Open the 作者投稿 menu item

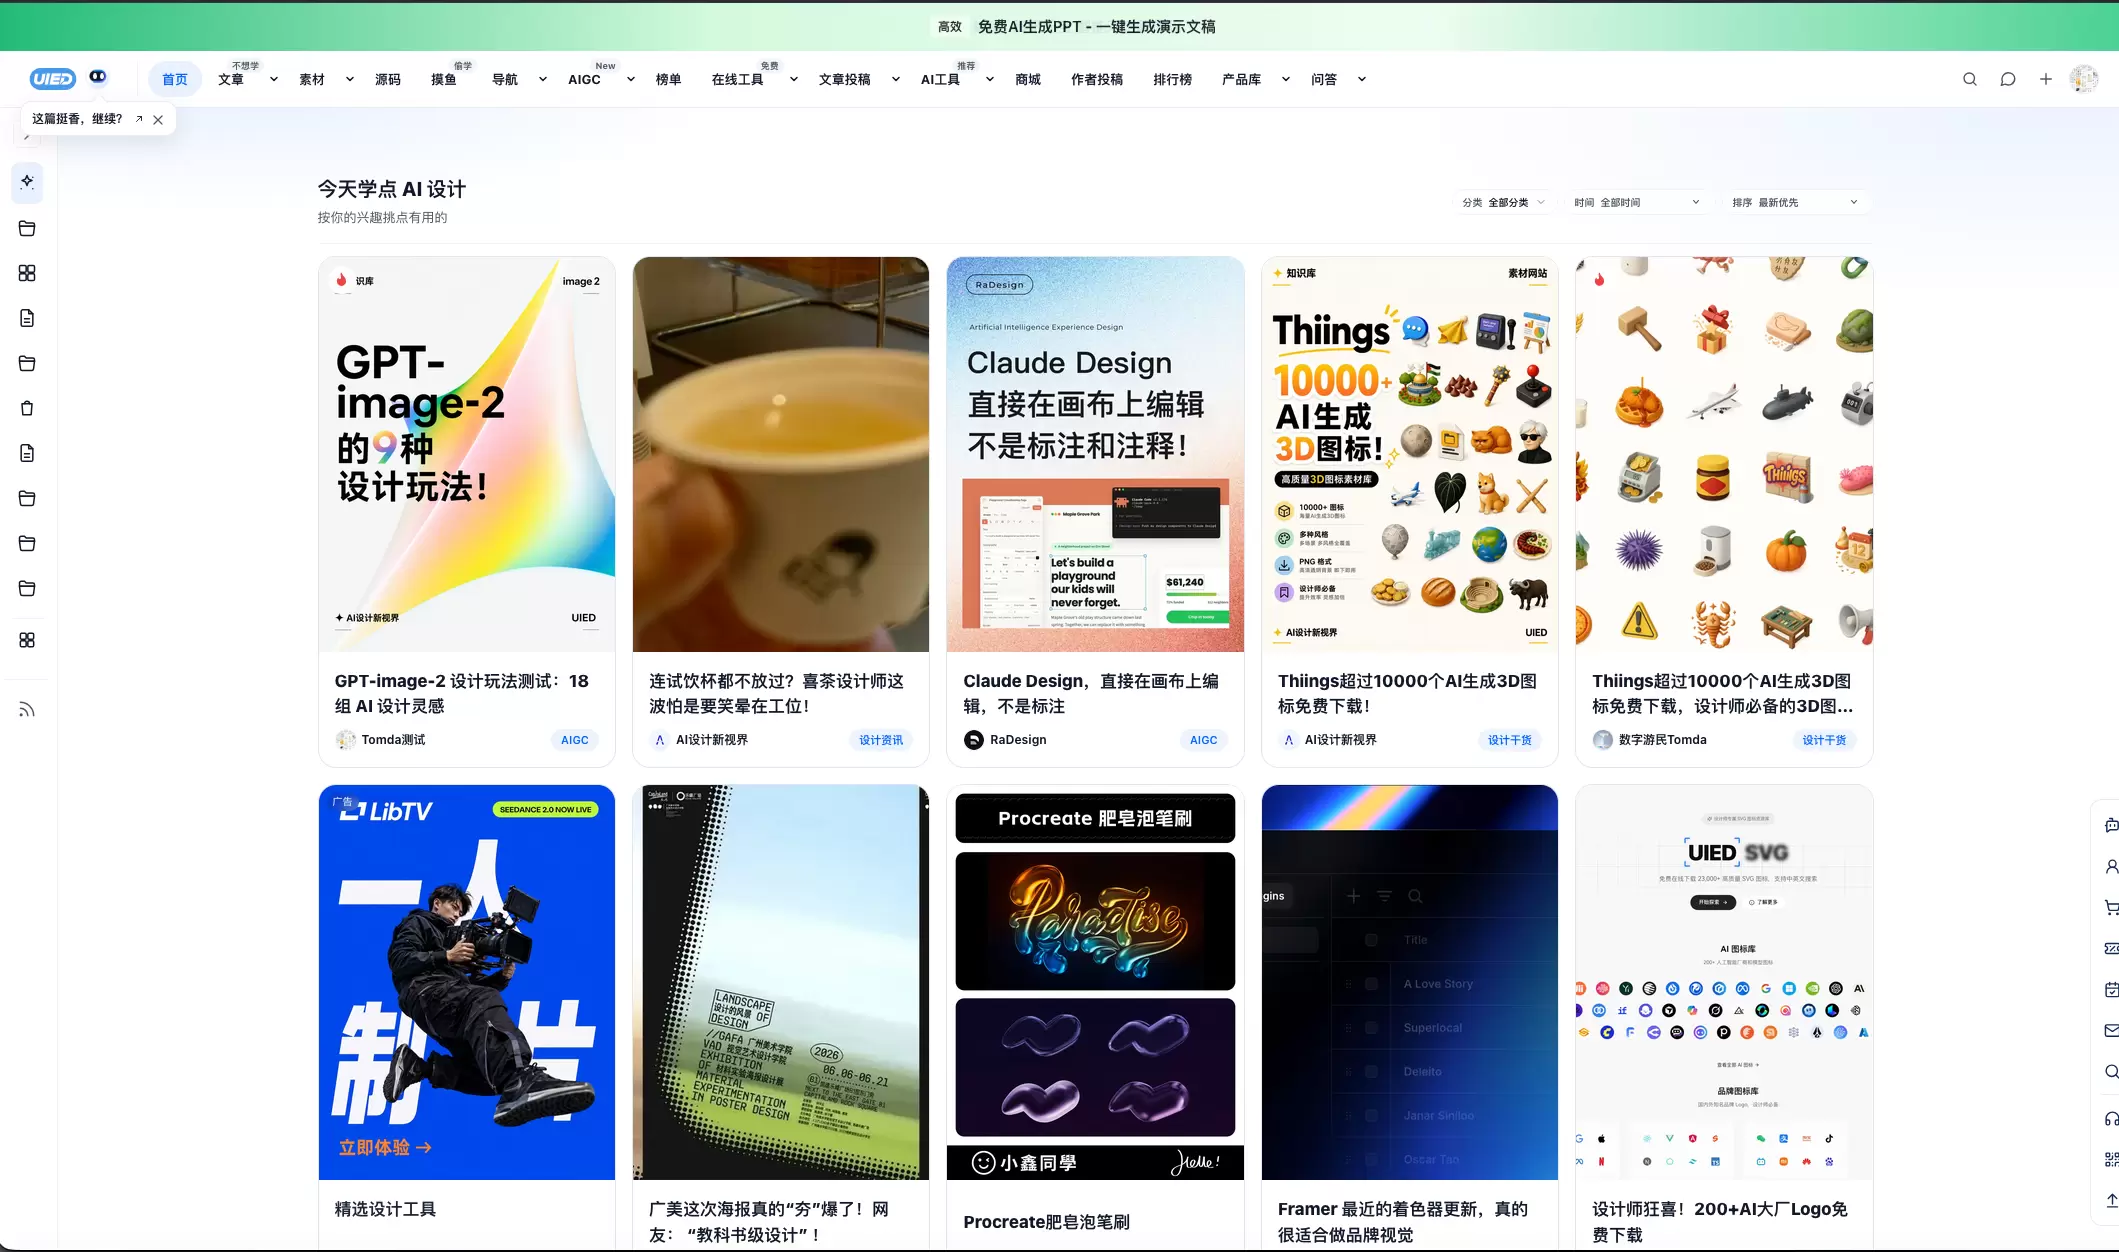pos(1097,80)
